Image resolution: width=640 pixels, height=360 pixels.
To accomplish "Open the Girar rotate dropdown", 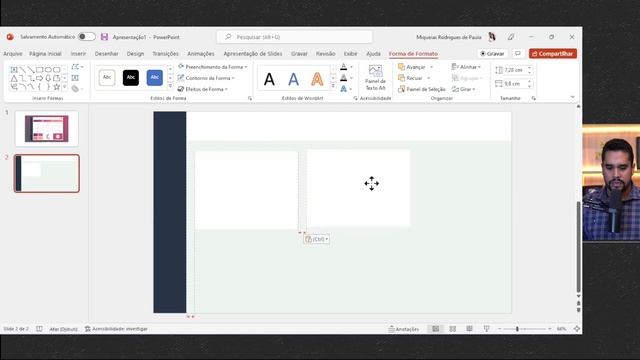I will pos(463,89).
